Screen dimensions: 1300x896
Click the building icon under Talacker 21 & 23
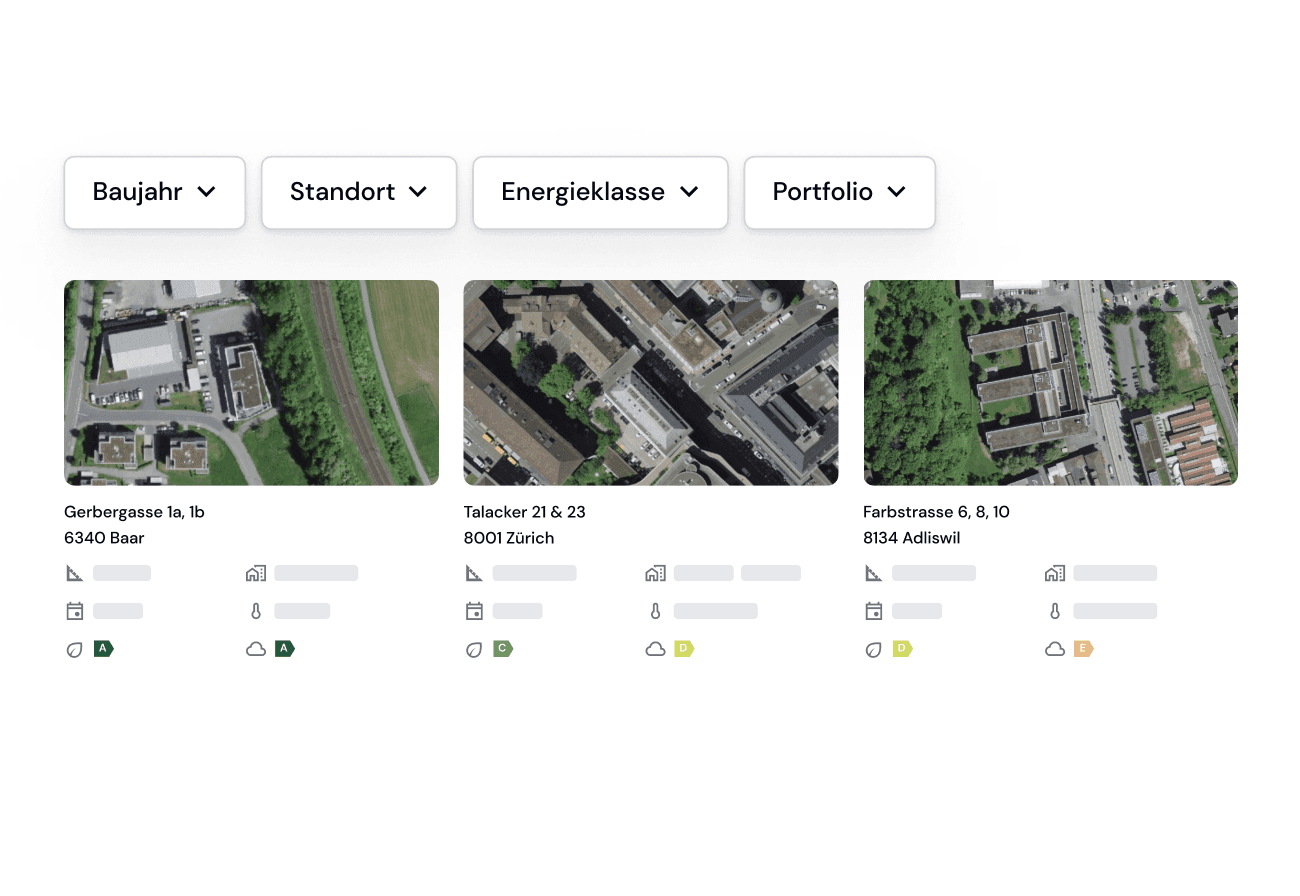655,573
